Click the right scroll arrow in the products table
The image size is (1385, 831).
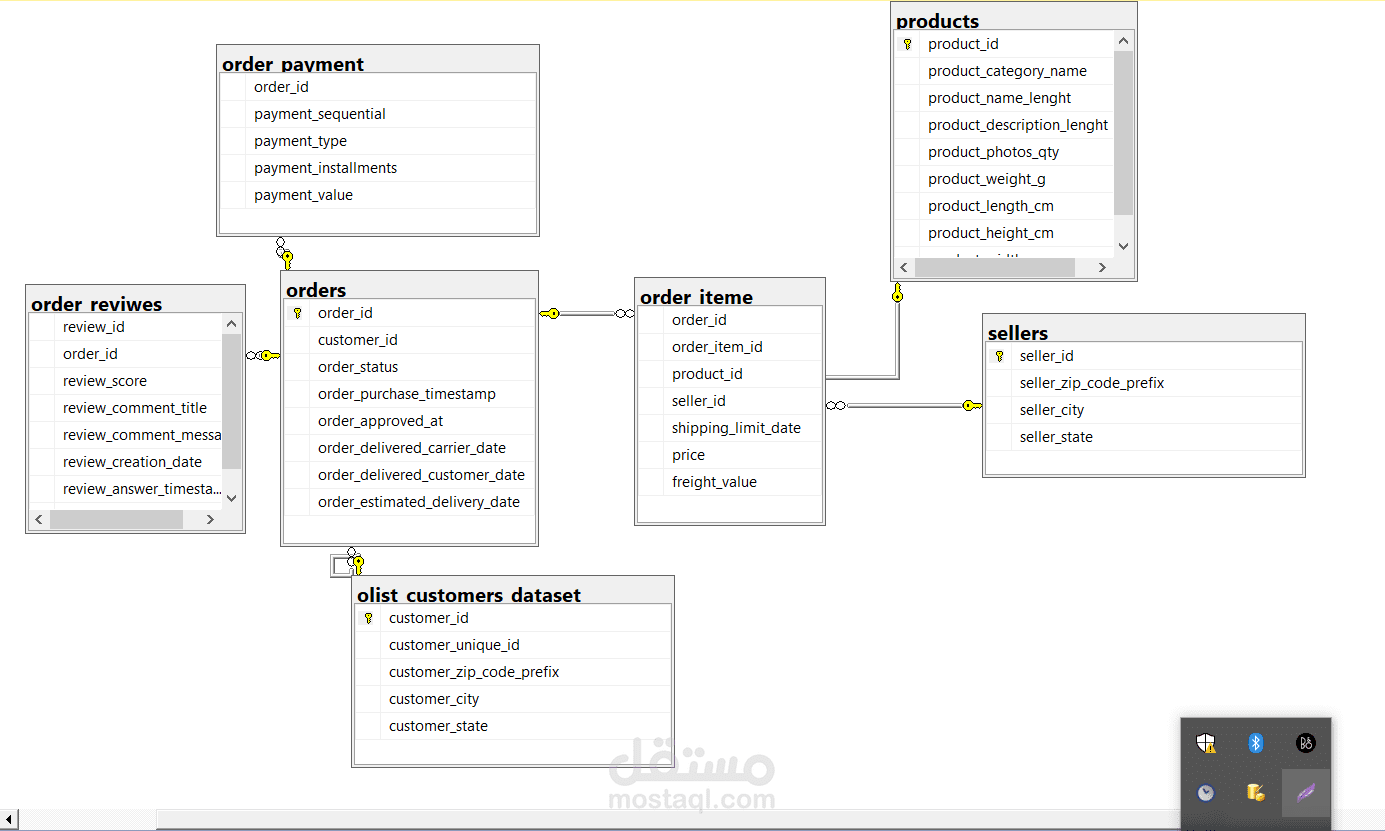click(x=1102, y=267)
